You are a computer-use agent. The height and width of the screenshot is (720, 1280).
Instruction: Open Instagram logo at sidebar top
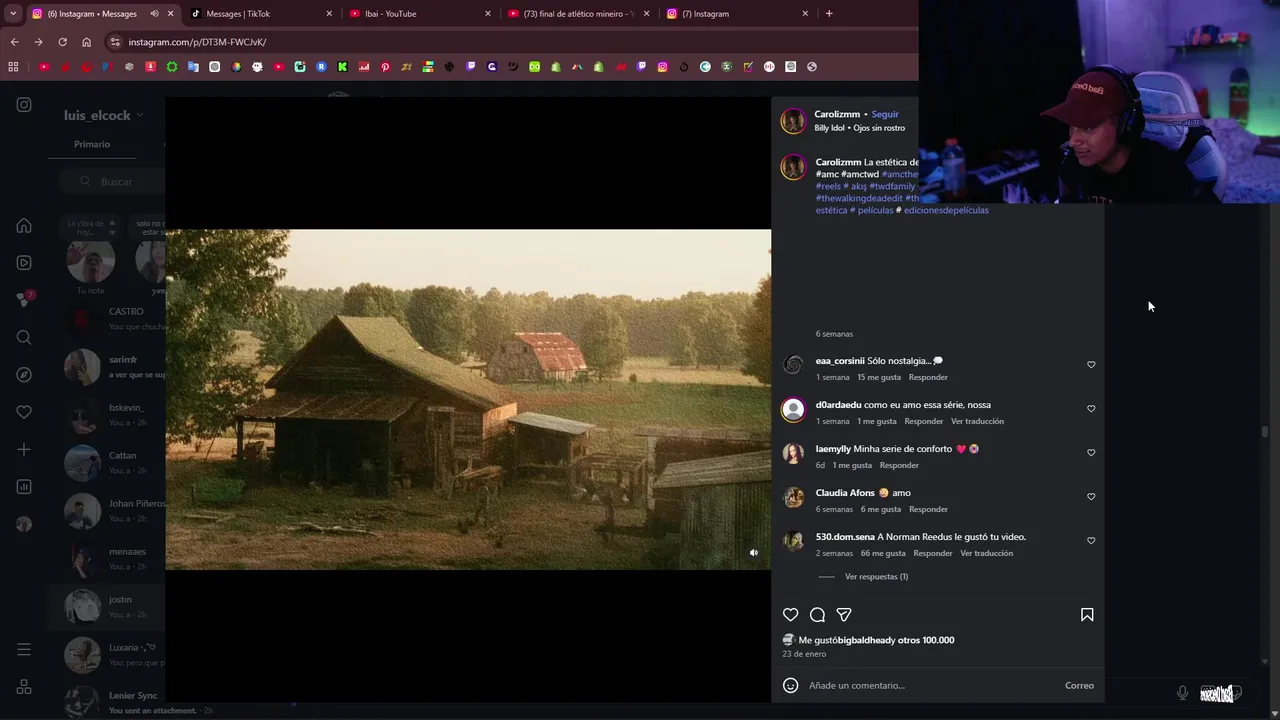(x=24, y=105)
